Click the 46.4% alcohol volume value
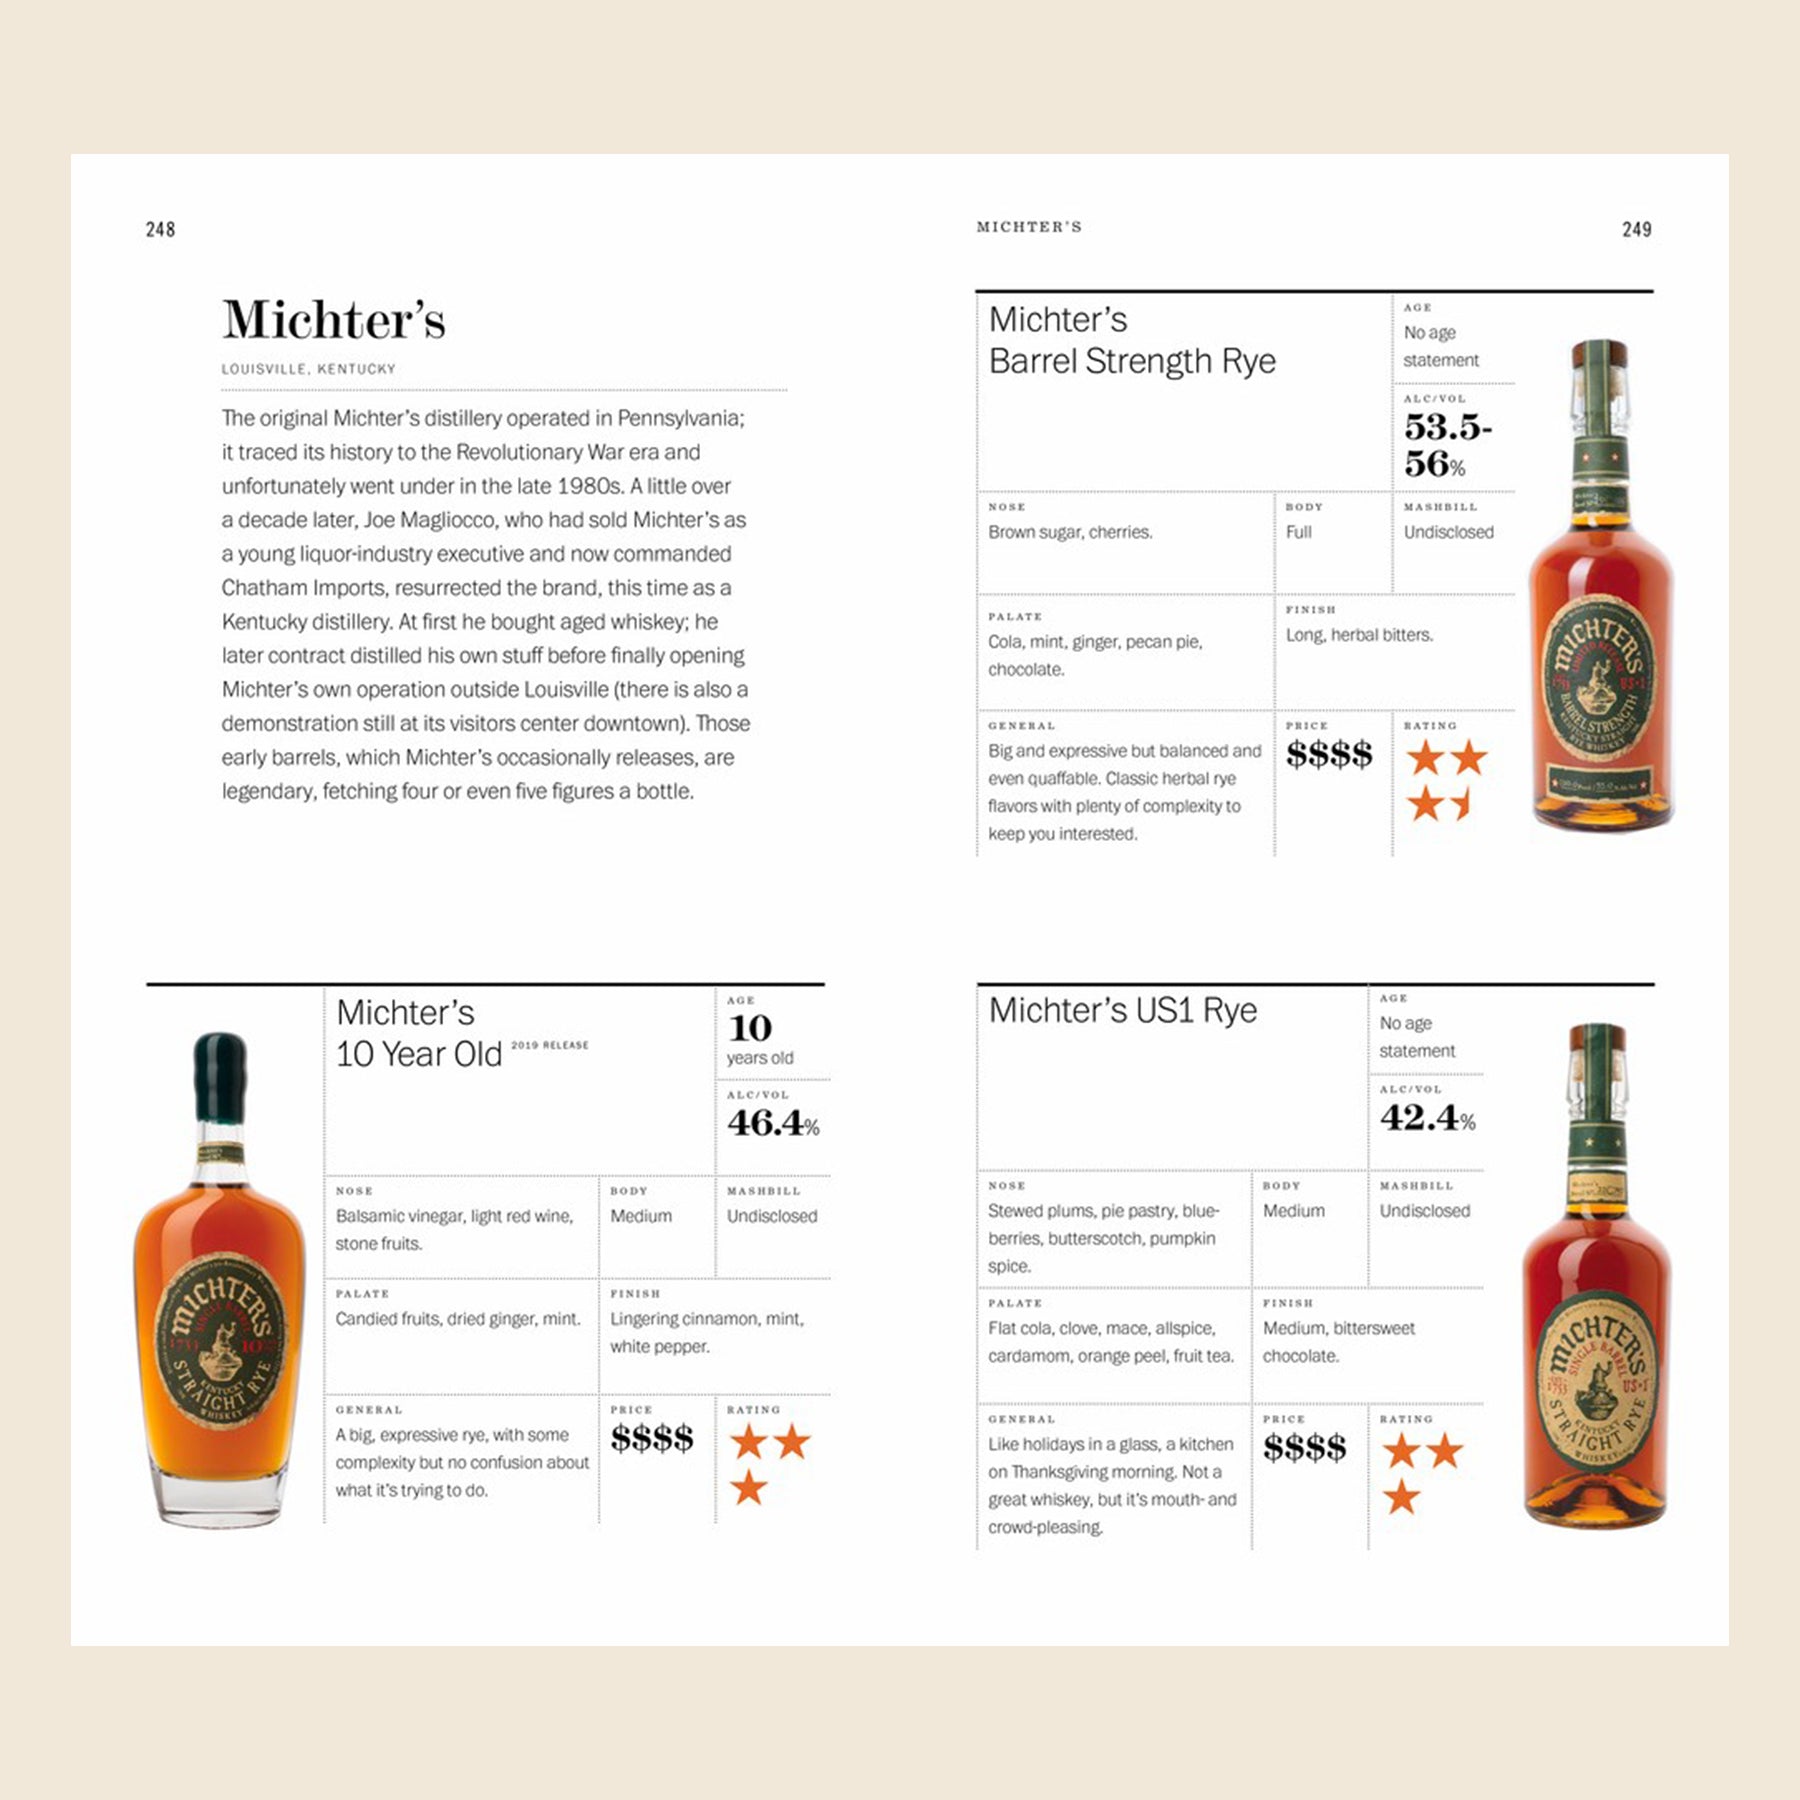Viewport: 1800px width, 1800px height. tap(774, 1123)
